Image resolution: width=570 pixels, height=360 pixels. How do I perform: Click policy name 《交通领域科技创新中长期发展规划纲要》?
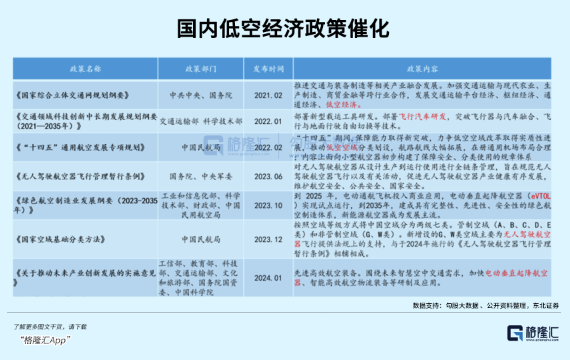[86, 121]
